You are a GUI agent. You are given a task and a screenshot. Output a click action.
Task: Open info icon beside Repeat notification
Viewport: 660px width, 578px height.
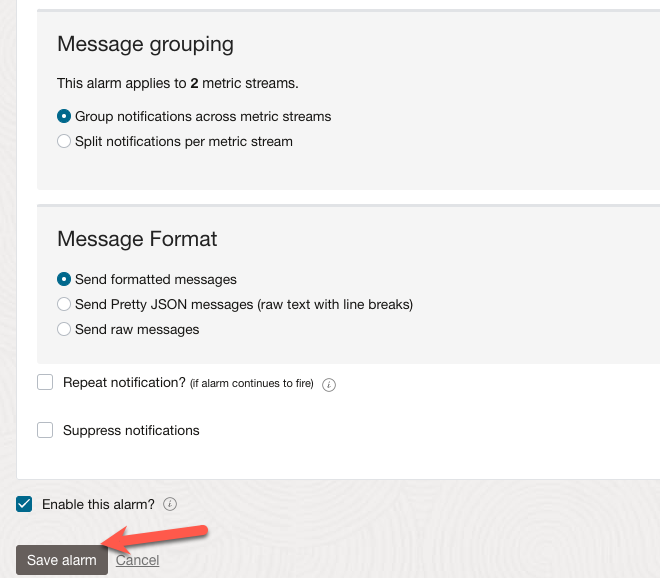pos(329,384)
